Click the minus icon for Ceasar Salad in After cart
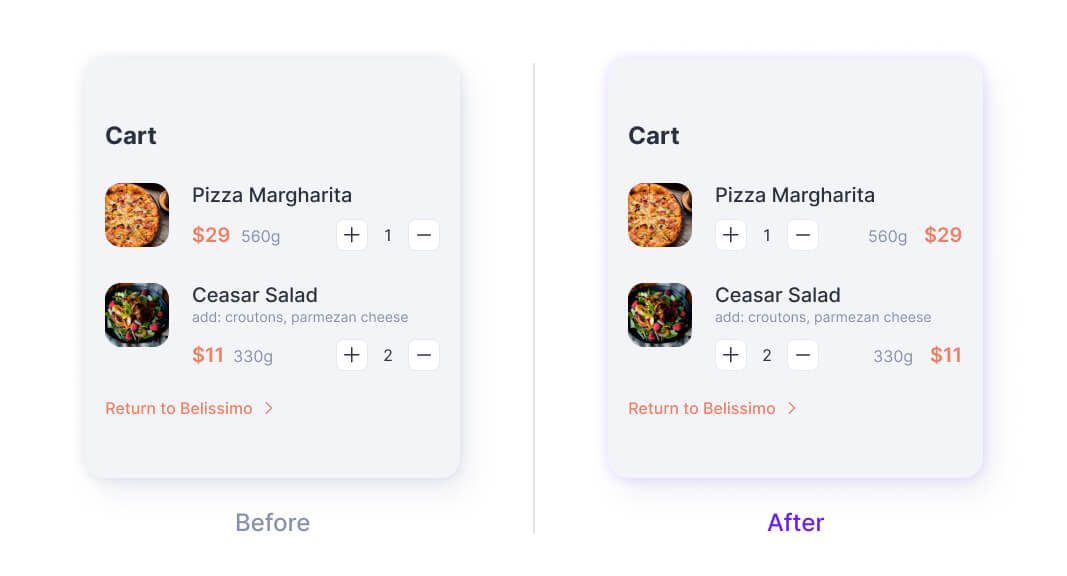Screen dimensions: 1067x576 coord(802,355)
